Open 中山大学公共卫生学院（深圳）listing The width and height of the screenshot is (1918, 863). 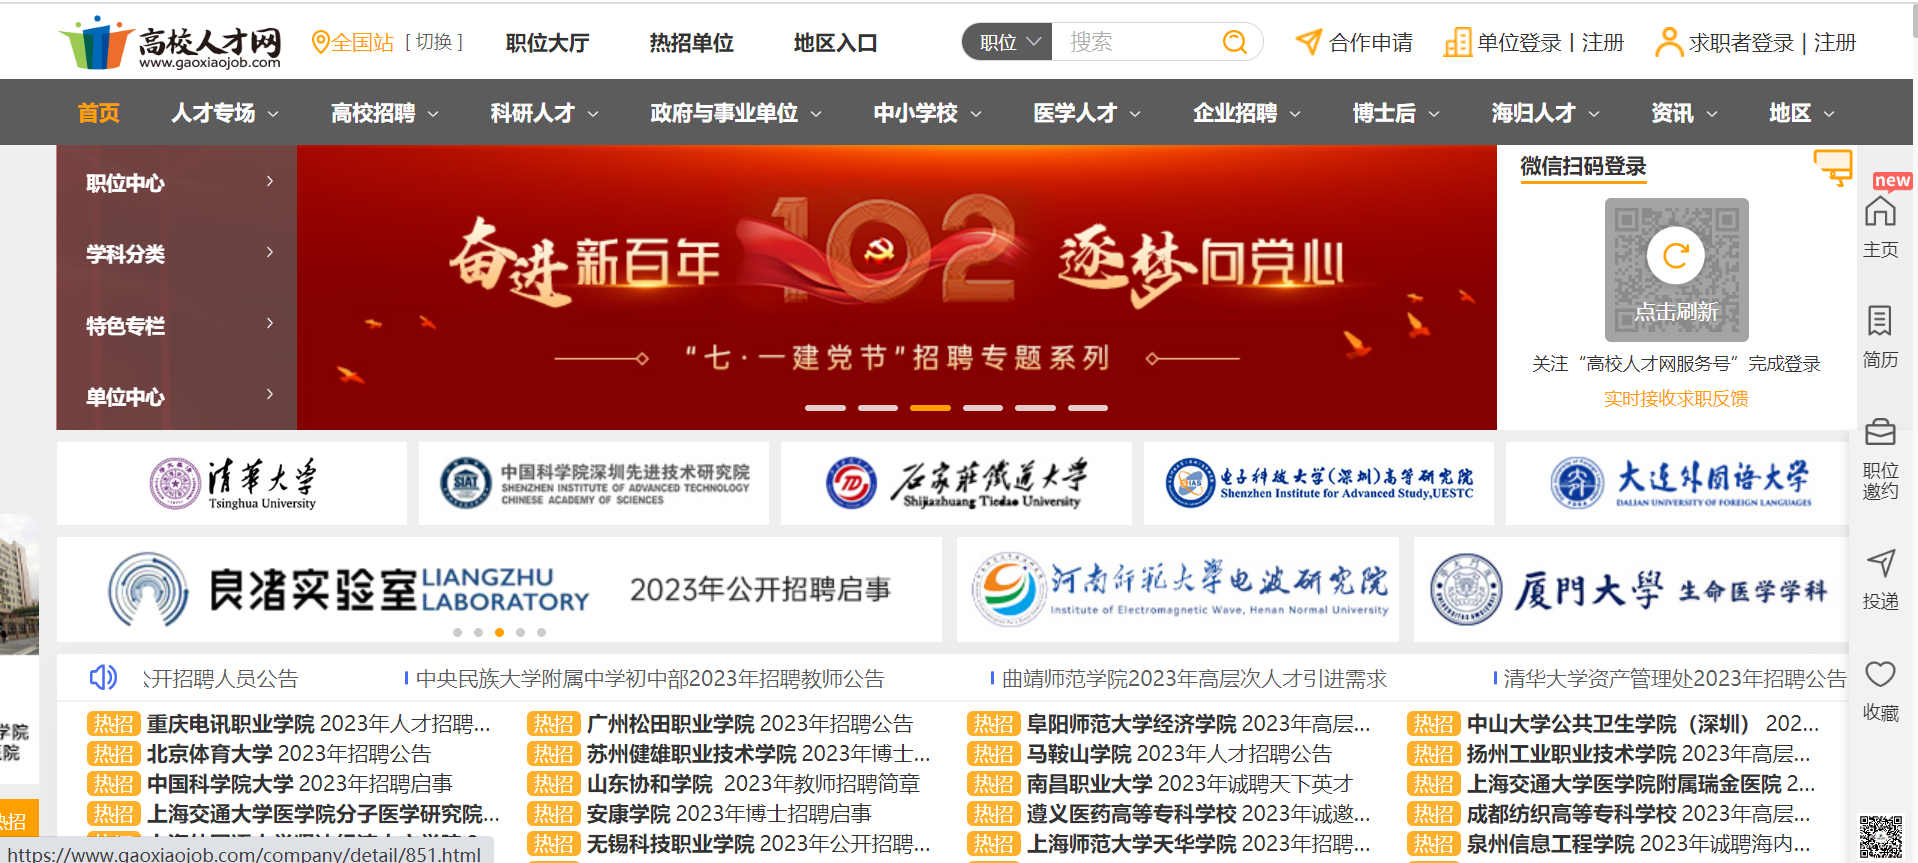tap(1643, 723)
